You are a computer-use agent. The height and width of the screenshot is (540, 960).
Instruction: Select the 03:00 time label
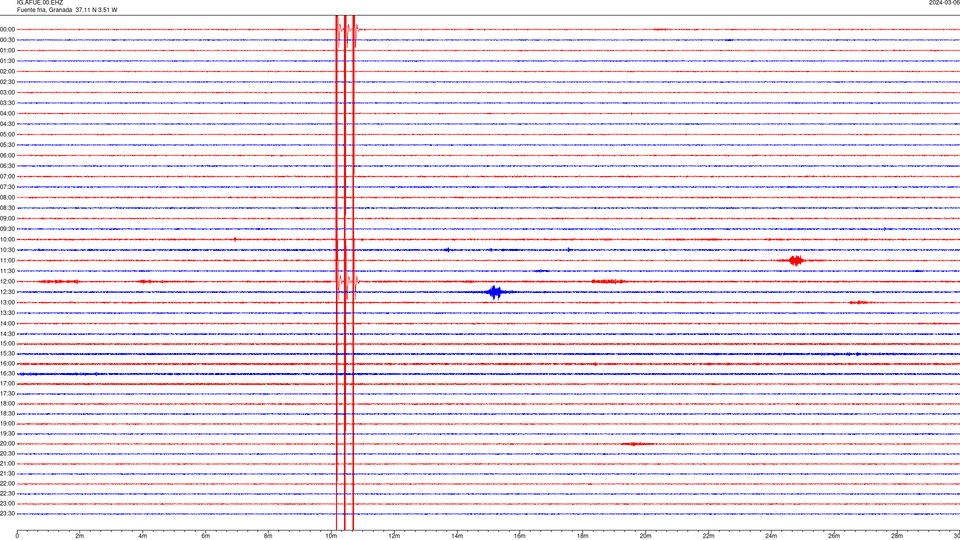7,92
